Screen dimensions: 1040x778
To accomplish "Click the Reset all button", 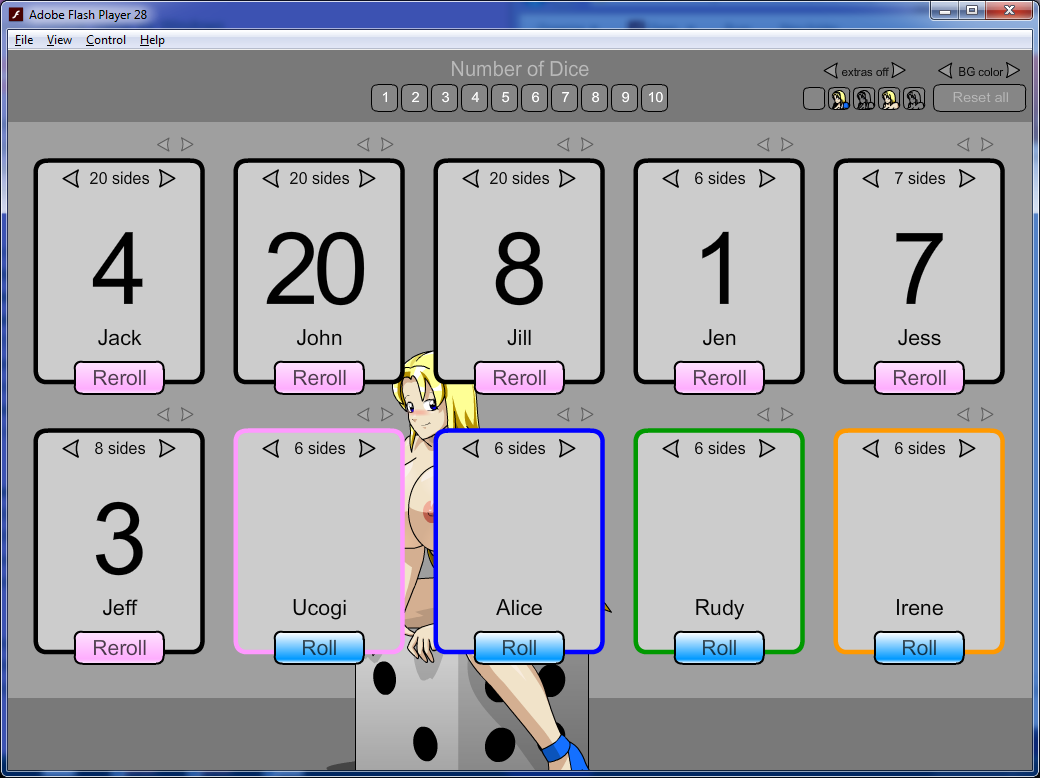I will click(980, 97).
